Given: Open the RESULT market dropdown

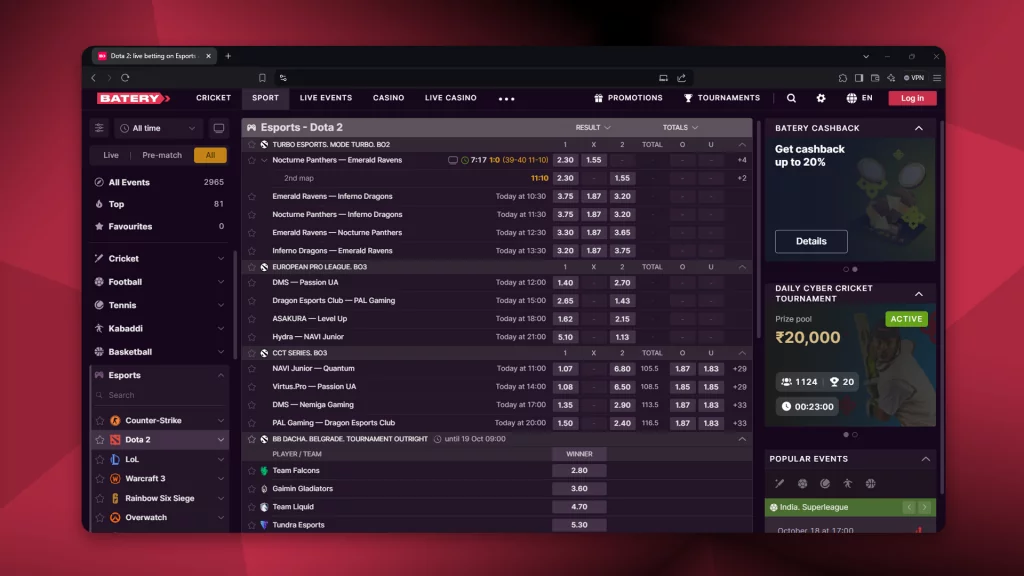Looking at the screenshot, I should (592, 127).
